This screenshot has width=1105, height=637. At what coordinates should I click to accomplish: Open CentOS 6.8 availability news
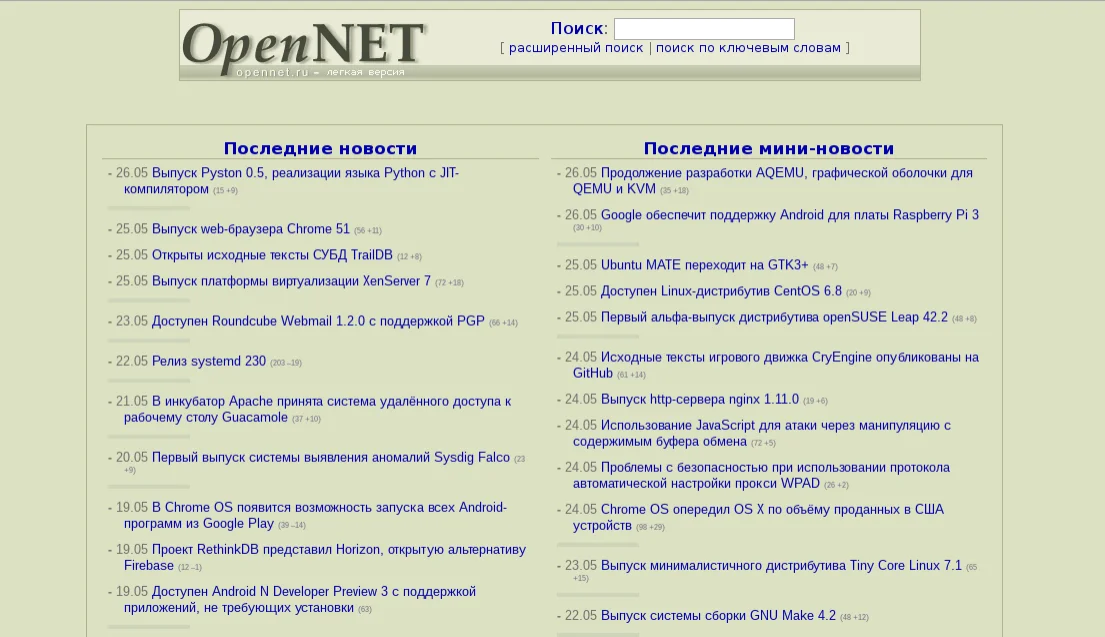point(721,291)
